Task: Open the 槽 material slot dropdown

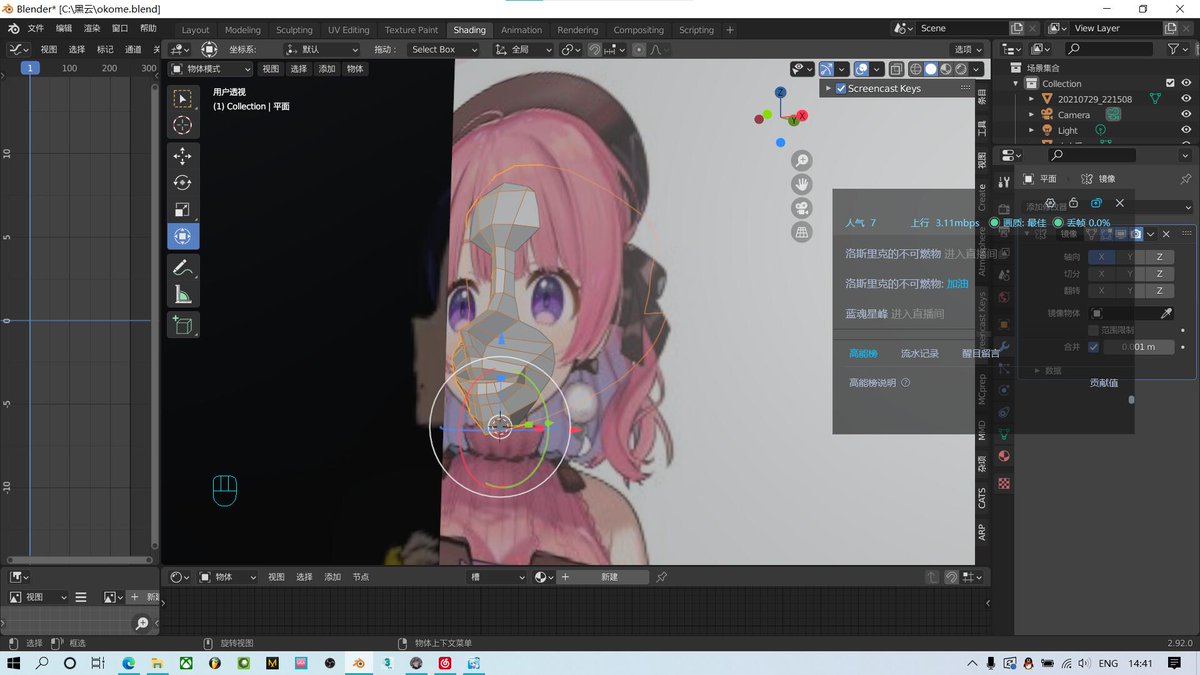Action: click(x=496, y=577)
